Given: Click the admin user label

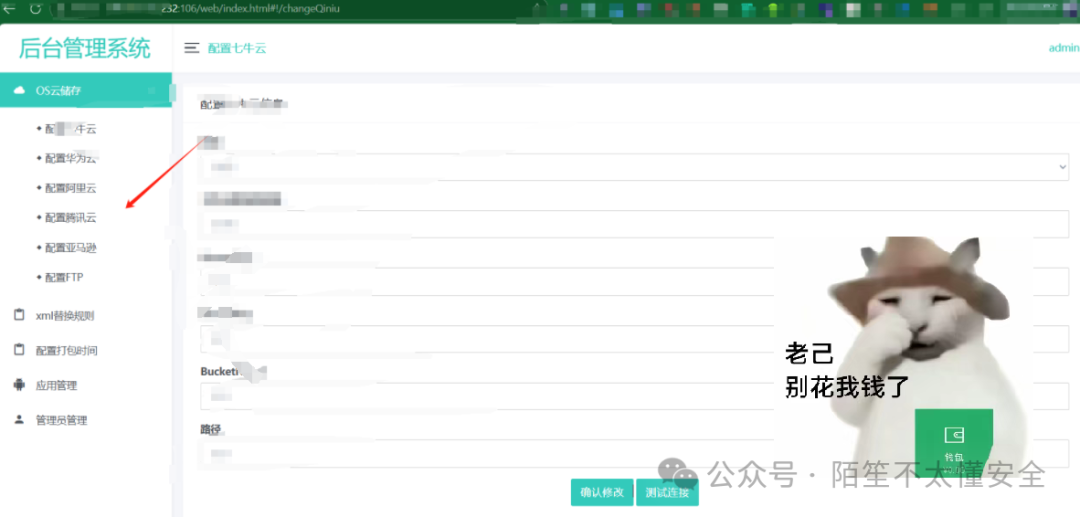Looking at the screenshot, I should [x=1064, y=48].
